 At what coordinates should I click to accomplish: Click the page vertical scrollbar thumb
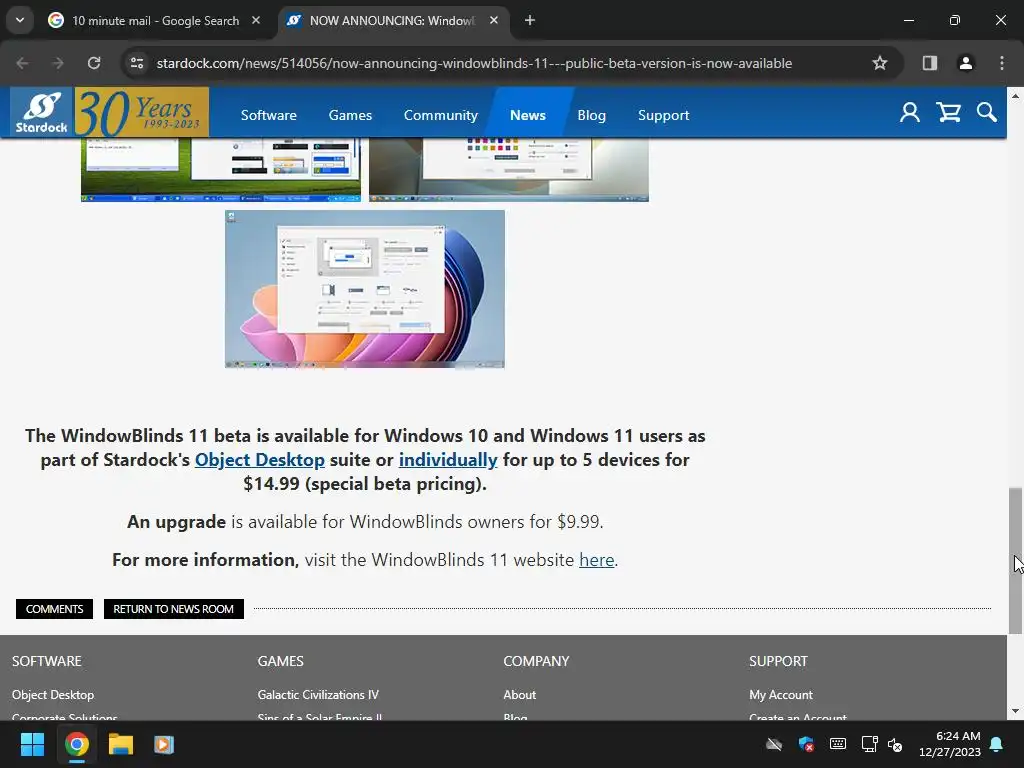1015,560
